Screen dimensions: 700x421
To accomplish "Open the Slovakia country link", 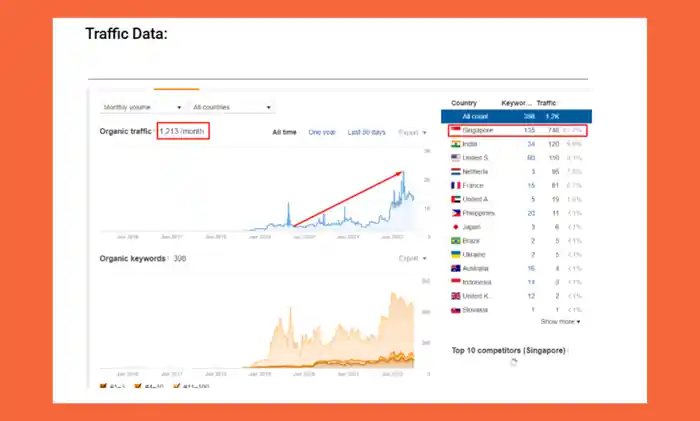I will coord(475,310).
